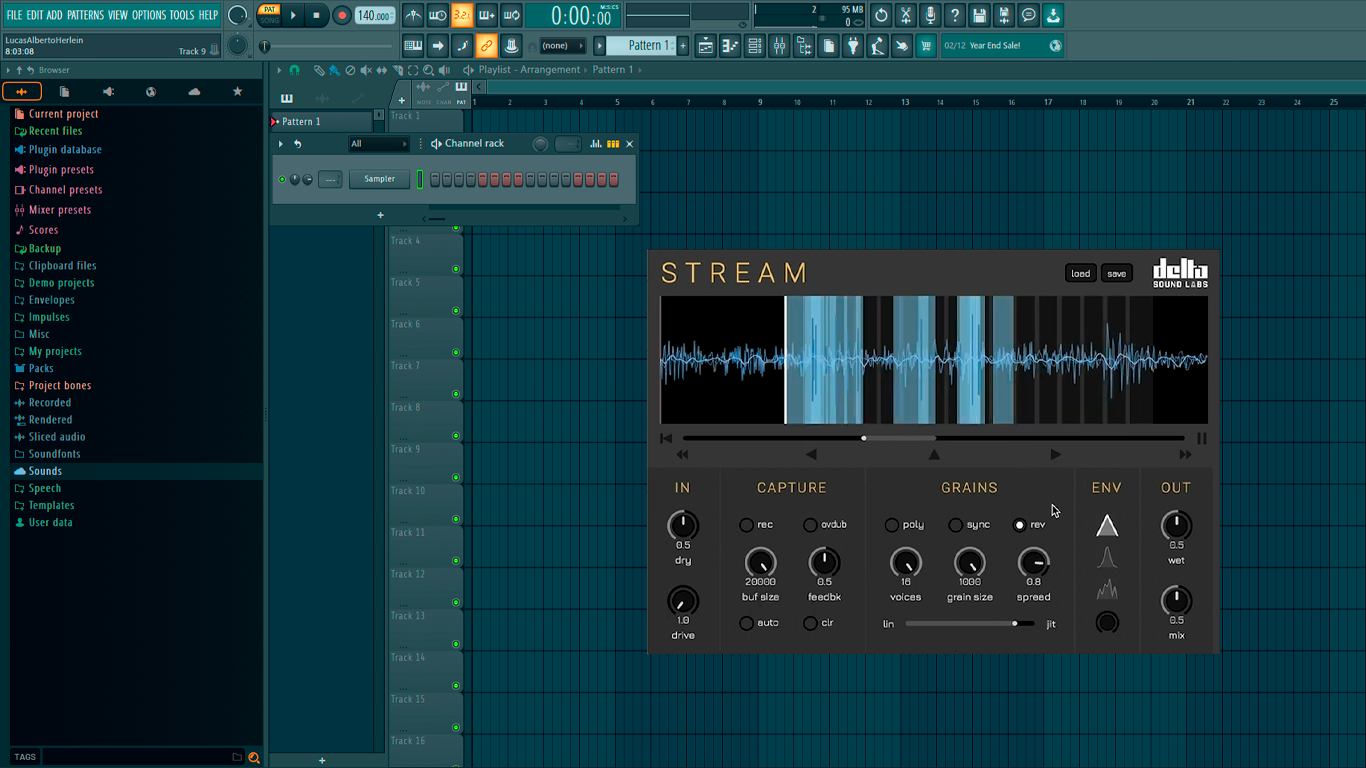Select the zoom magnifier tool in playlist
1366x768 pixels.
click(428, 70)
